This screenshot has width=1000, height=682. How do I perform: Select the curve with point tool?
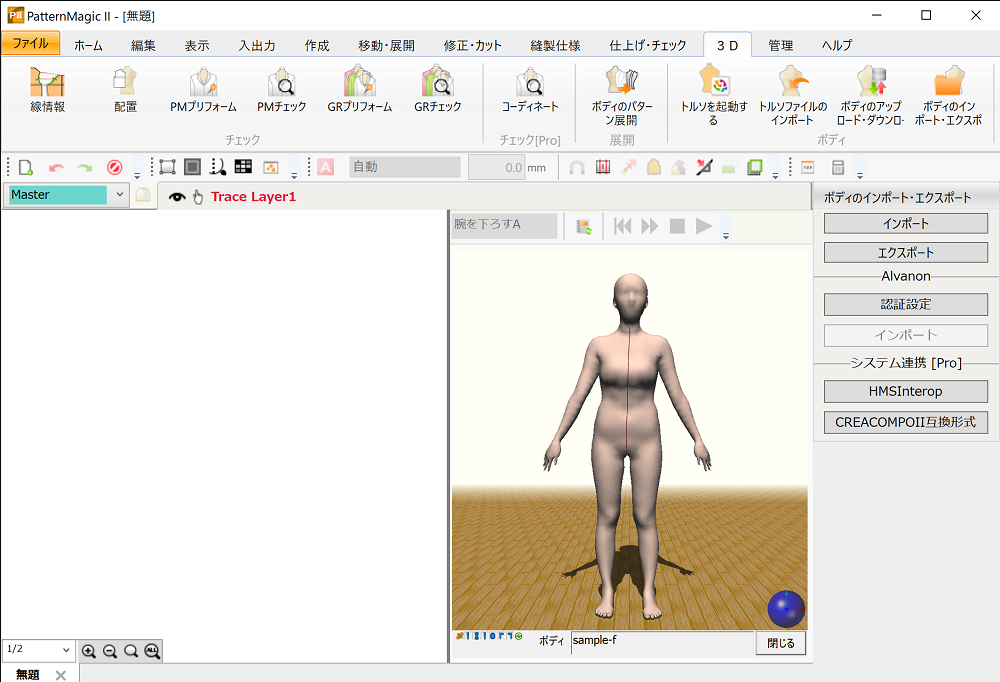point(218,167)
